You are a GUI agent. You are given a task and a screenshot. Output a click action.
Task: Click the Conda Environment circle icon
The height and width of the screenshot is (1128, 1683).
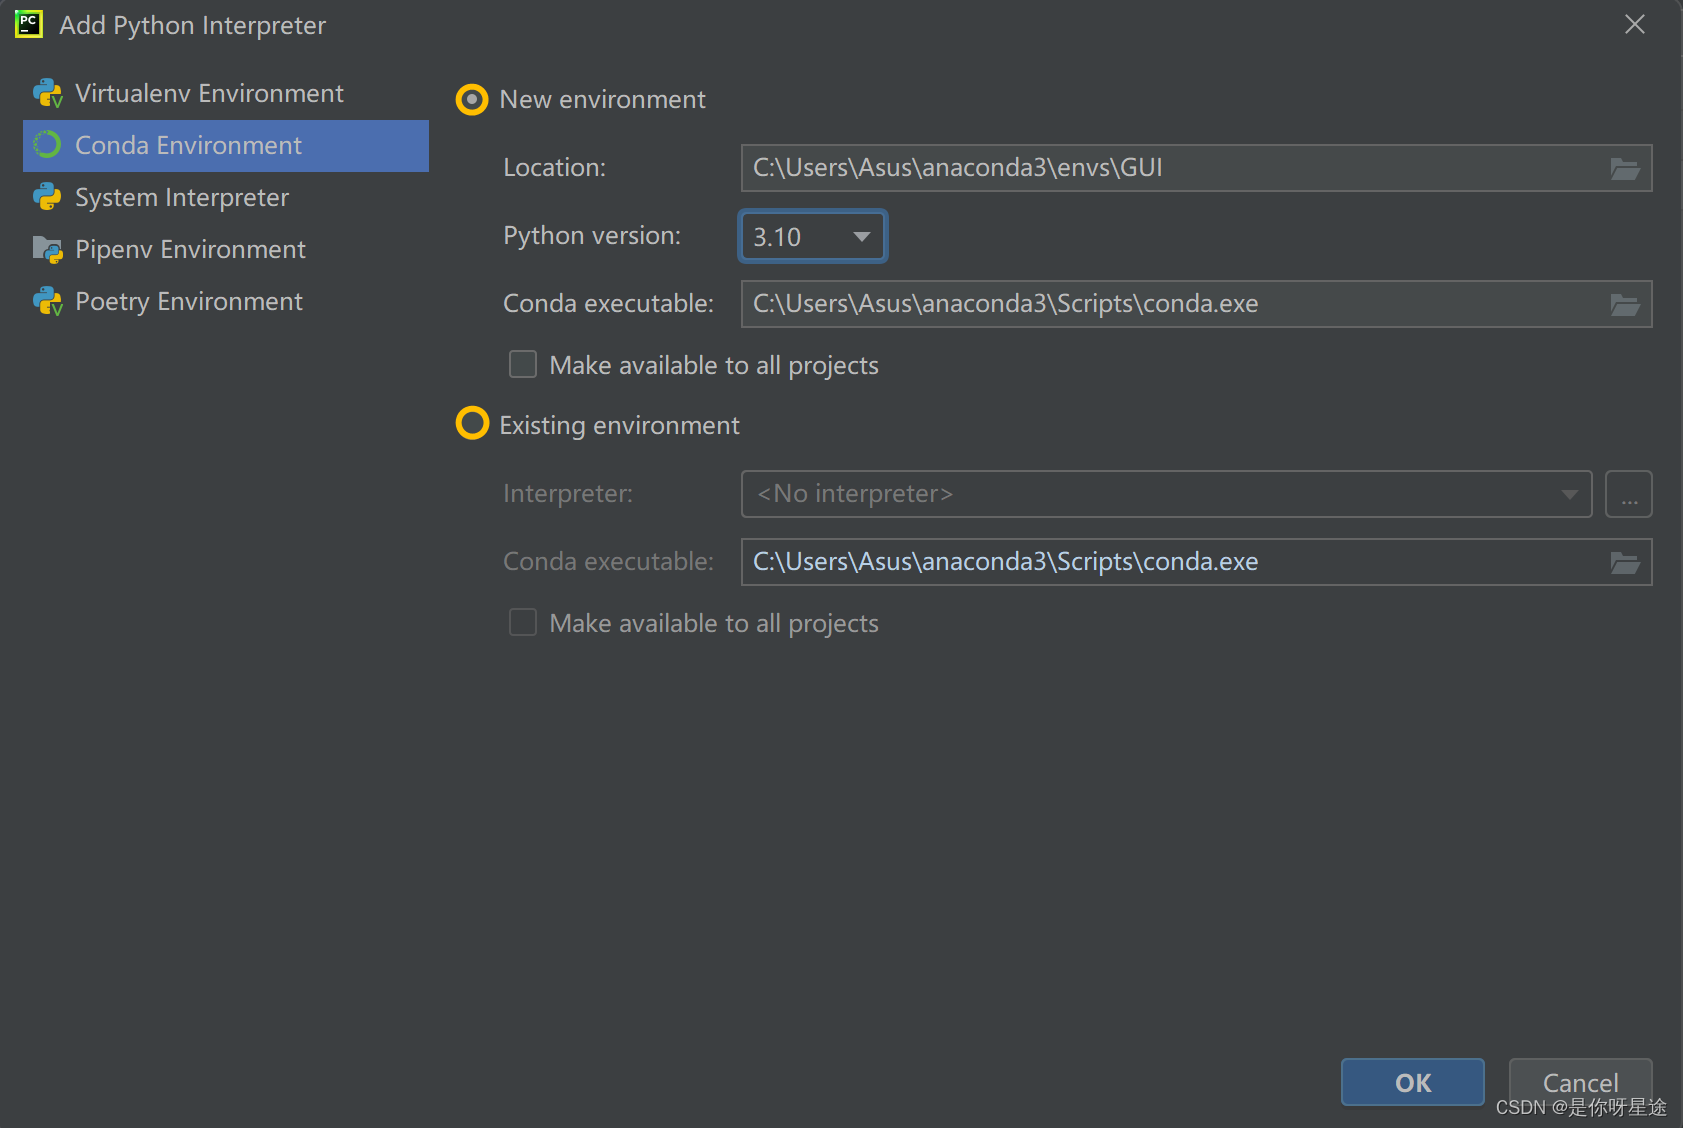coord(47,145)
